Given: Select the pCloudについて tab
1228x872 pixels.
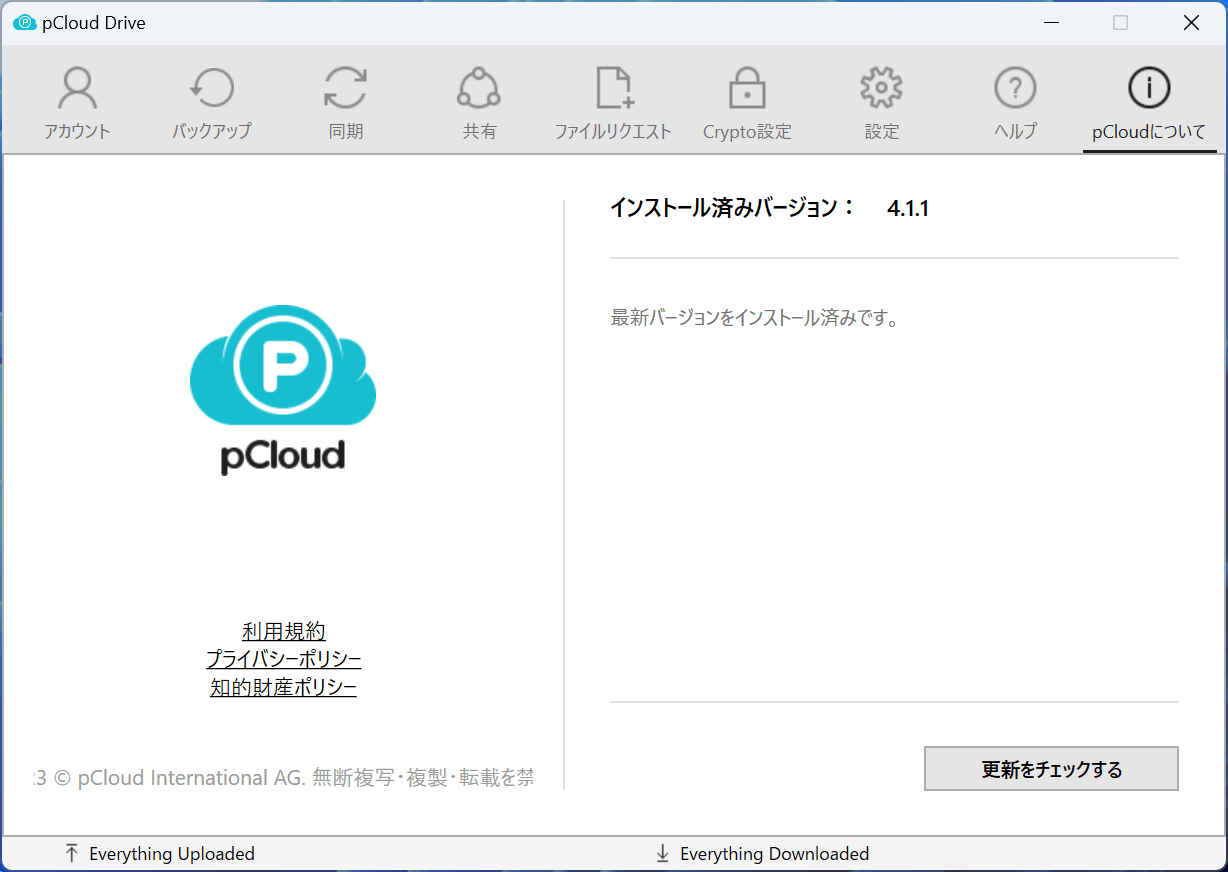Looking at the screenshot, I should [1149, 102].
